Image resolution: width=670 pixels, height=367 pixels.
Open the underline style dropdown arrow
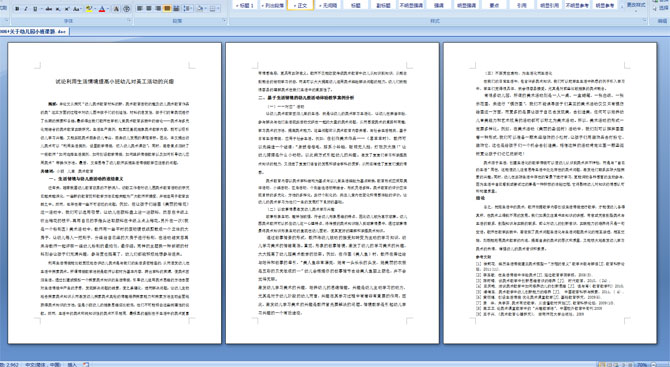coord(41,9)
